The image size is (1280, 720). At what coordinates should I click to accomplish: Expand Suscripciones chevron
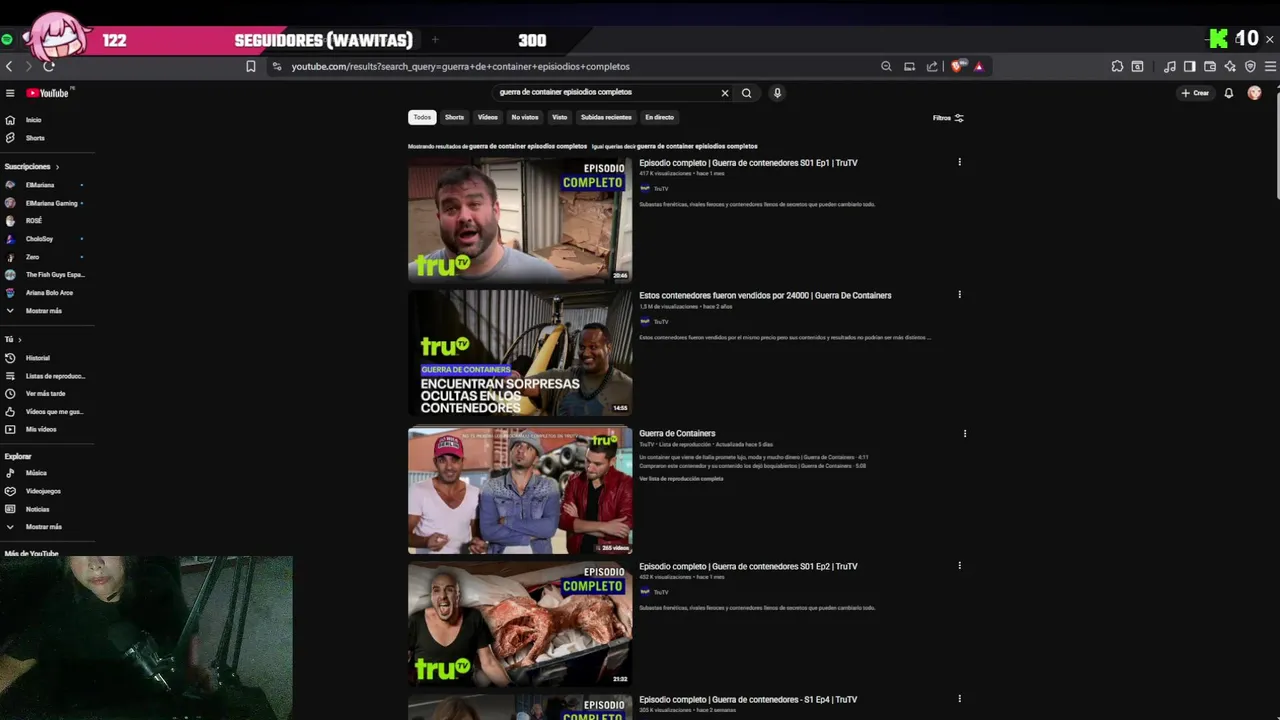[x=57, y=167]
